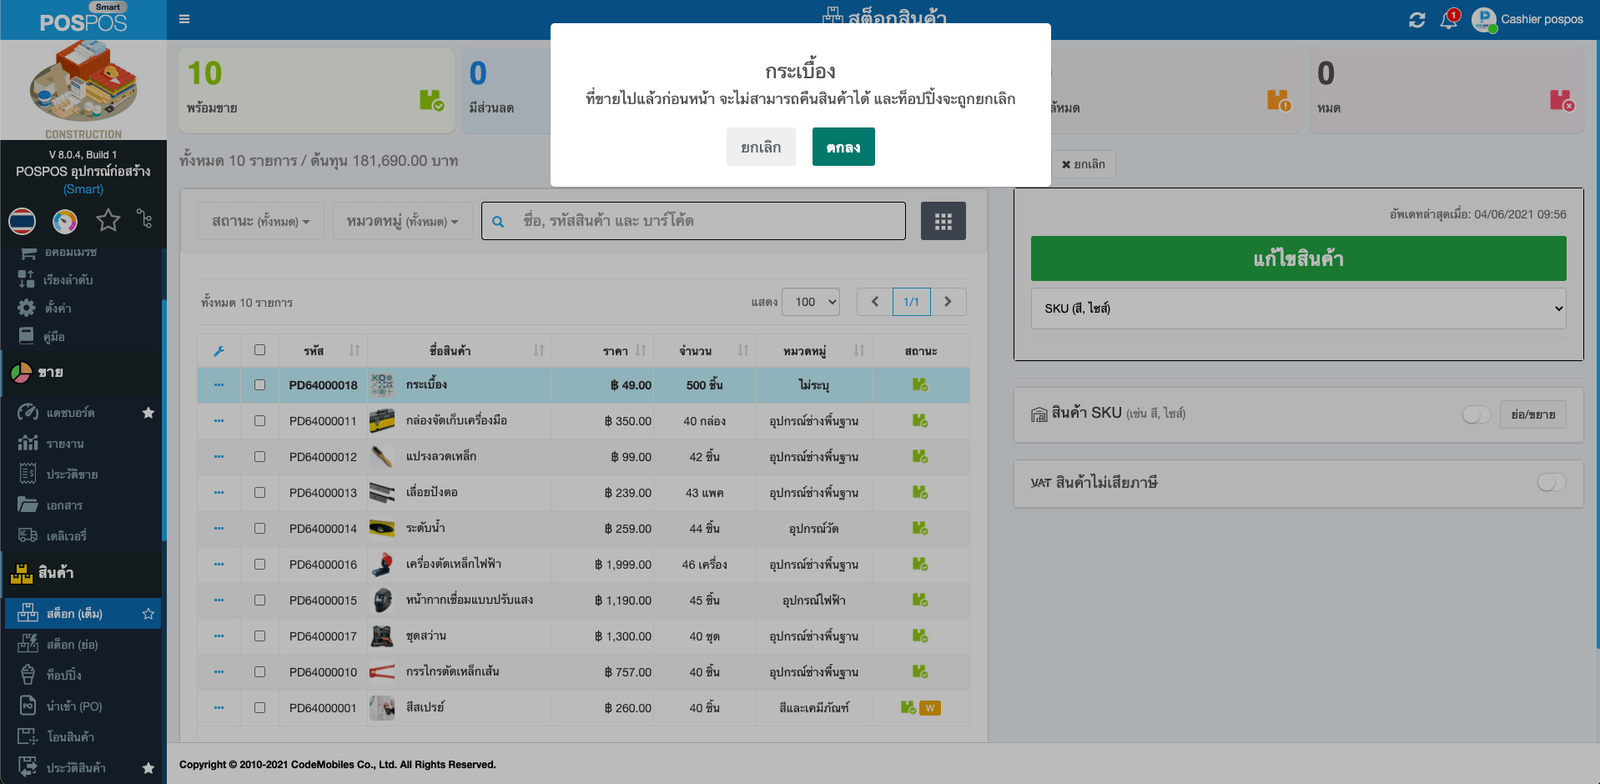Click the tree hierarchy icon in sidebar

pos(145,219)
